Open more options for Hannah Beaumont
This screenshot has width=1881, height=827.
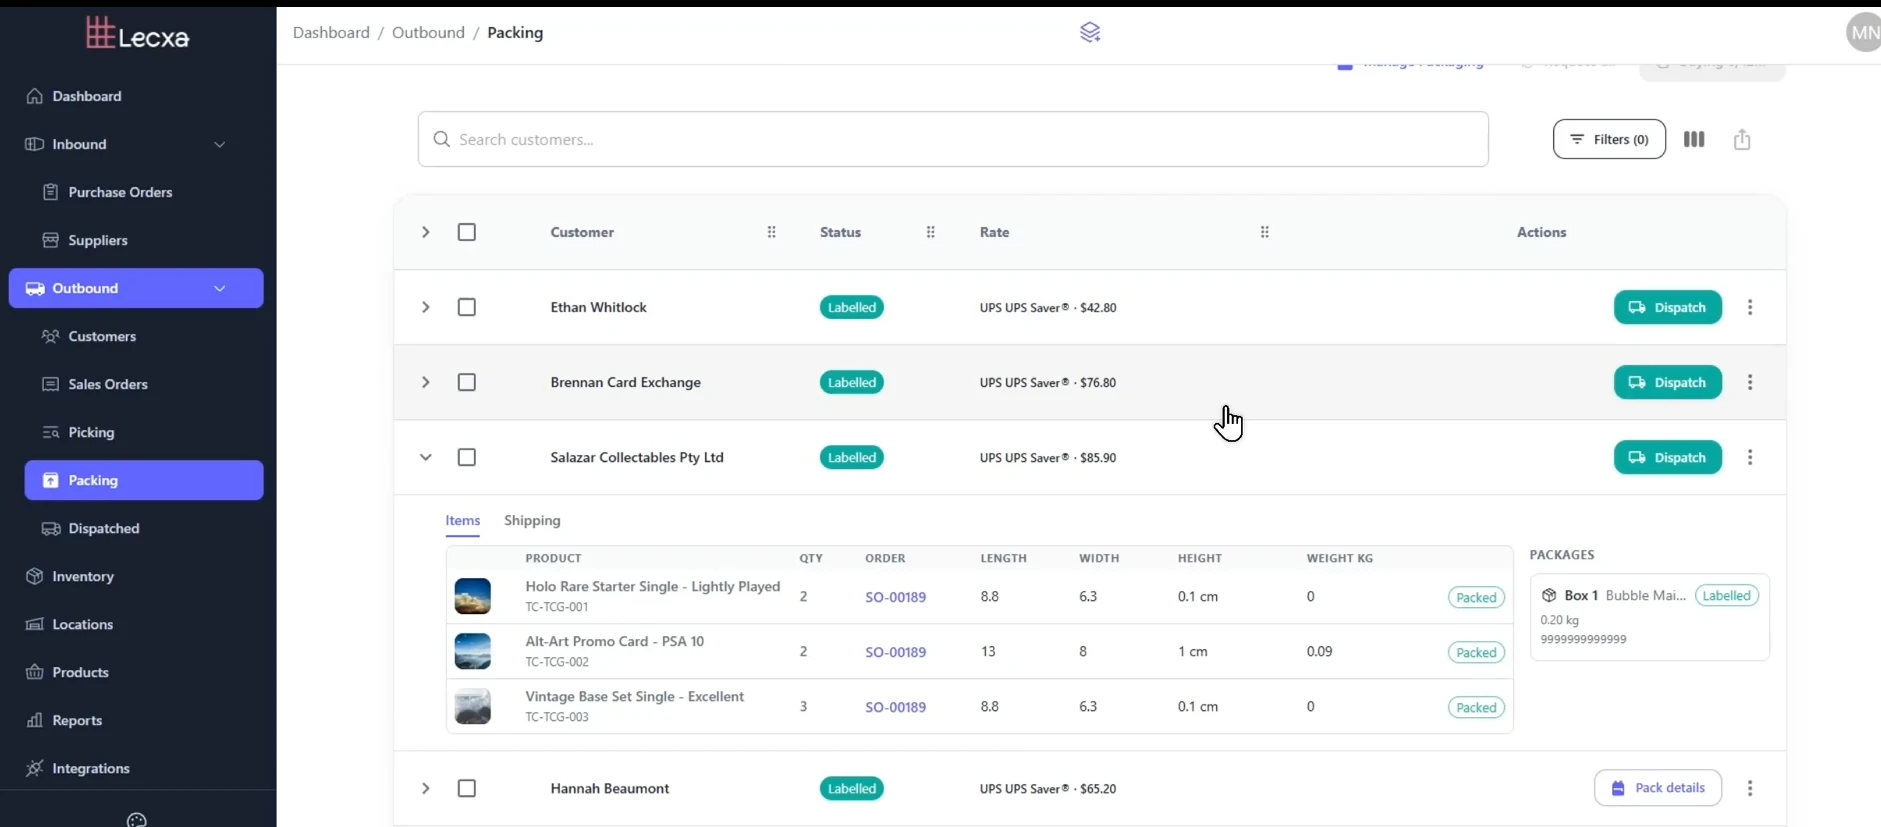point(1750,788)
